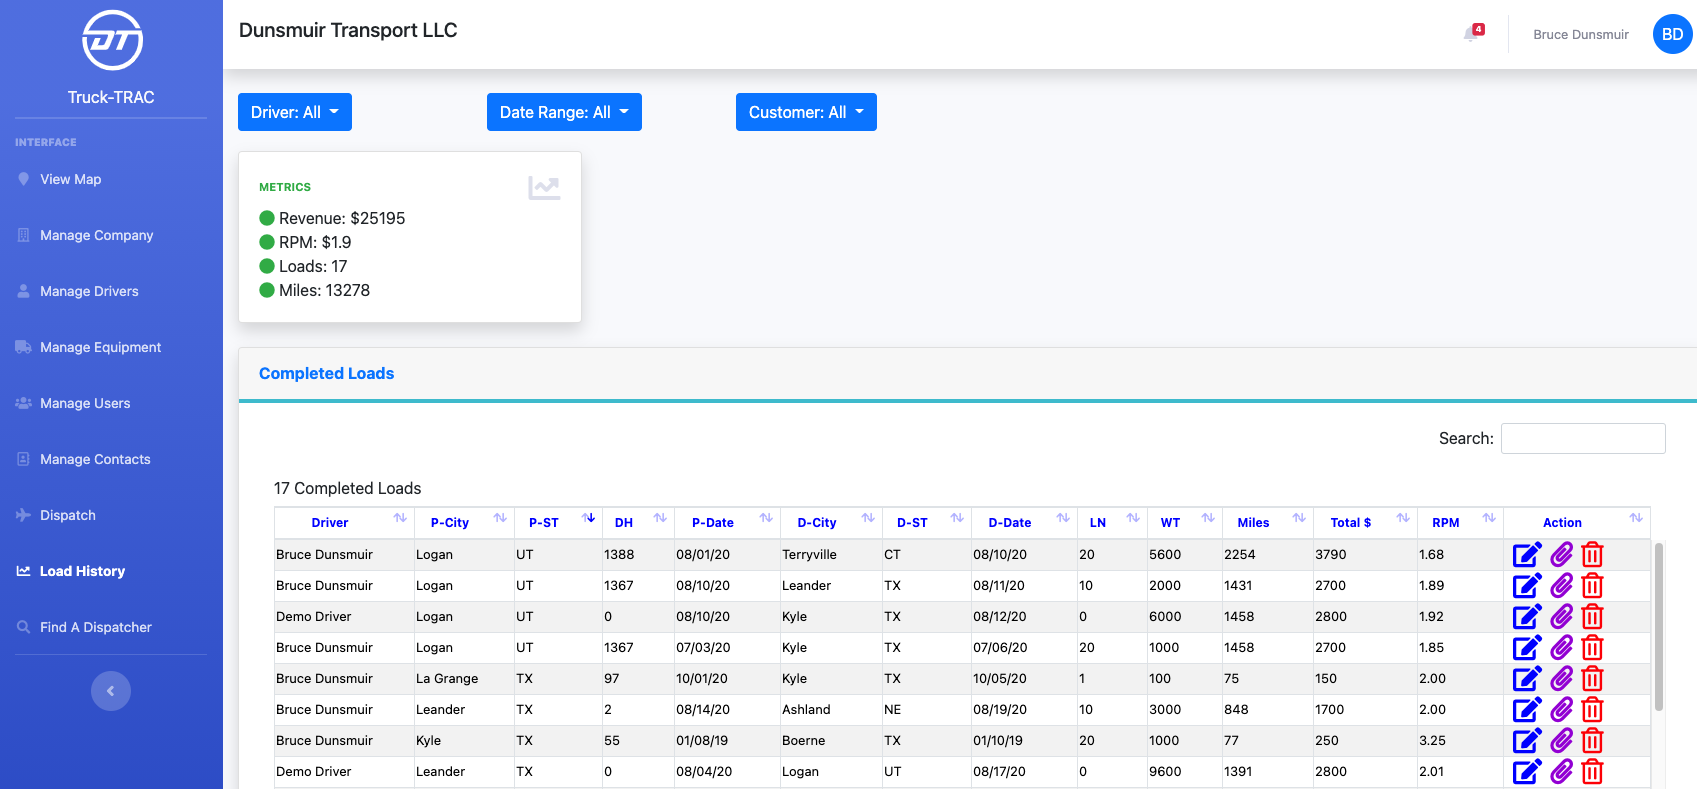The image size is (1697, 789).
Task: Open attachments for the Boerne load
Action: pos(1562,740)
